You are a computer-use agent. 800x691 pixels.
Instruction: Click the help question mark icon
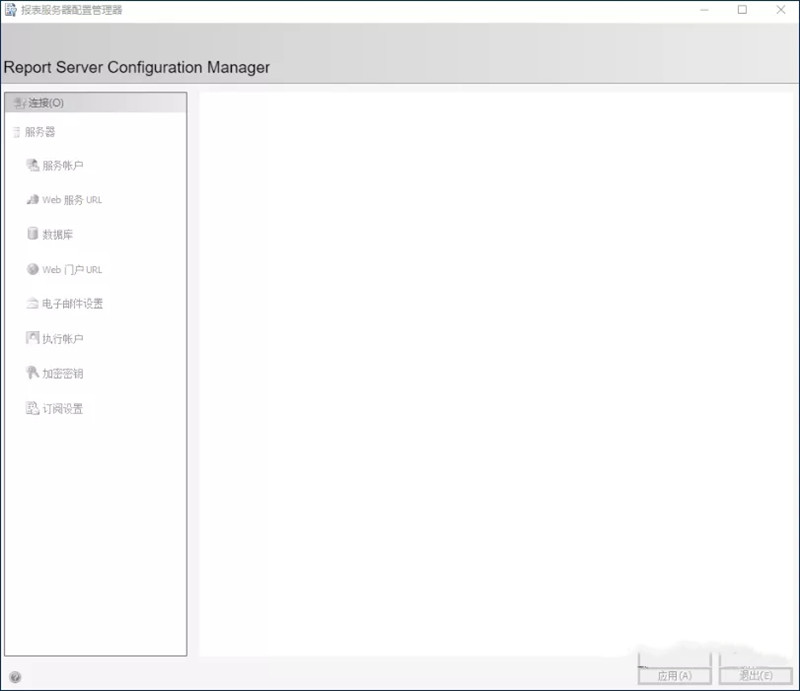click(x=15, y=677)
